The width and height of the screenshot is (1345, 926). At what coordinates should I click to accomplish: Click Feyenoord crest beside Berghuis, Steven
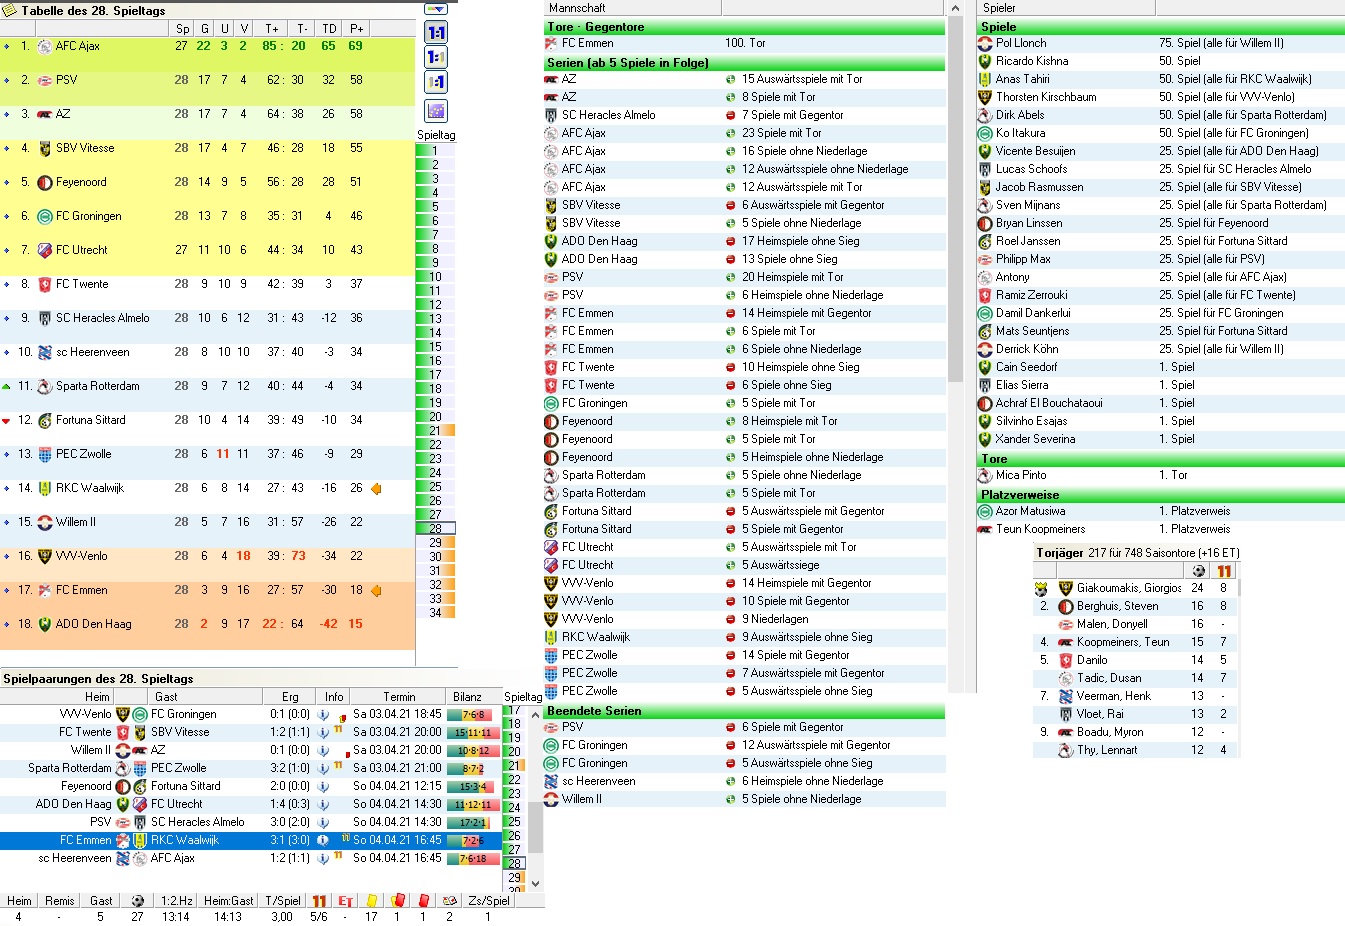pos(1065,606)
